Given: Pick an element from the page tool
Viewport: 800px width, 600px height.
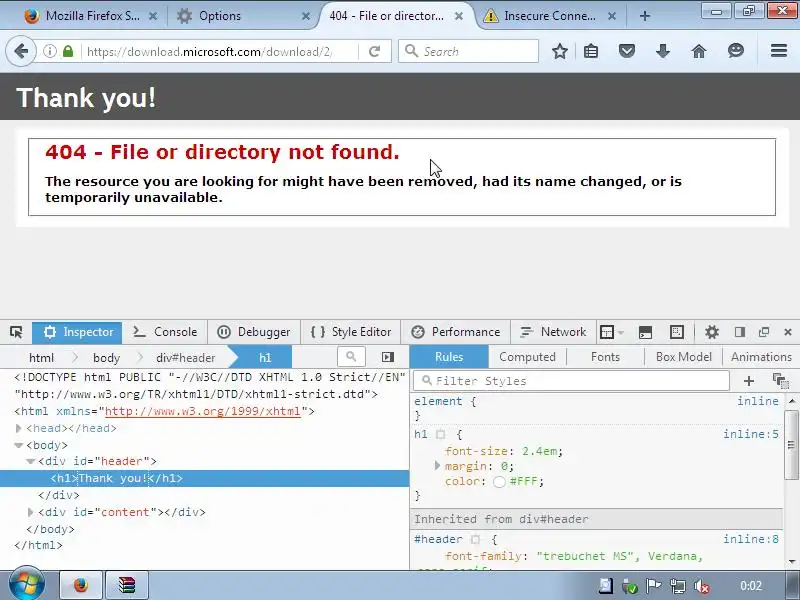Looking at the screenshot, I should pos(16,332).
